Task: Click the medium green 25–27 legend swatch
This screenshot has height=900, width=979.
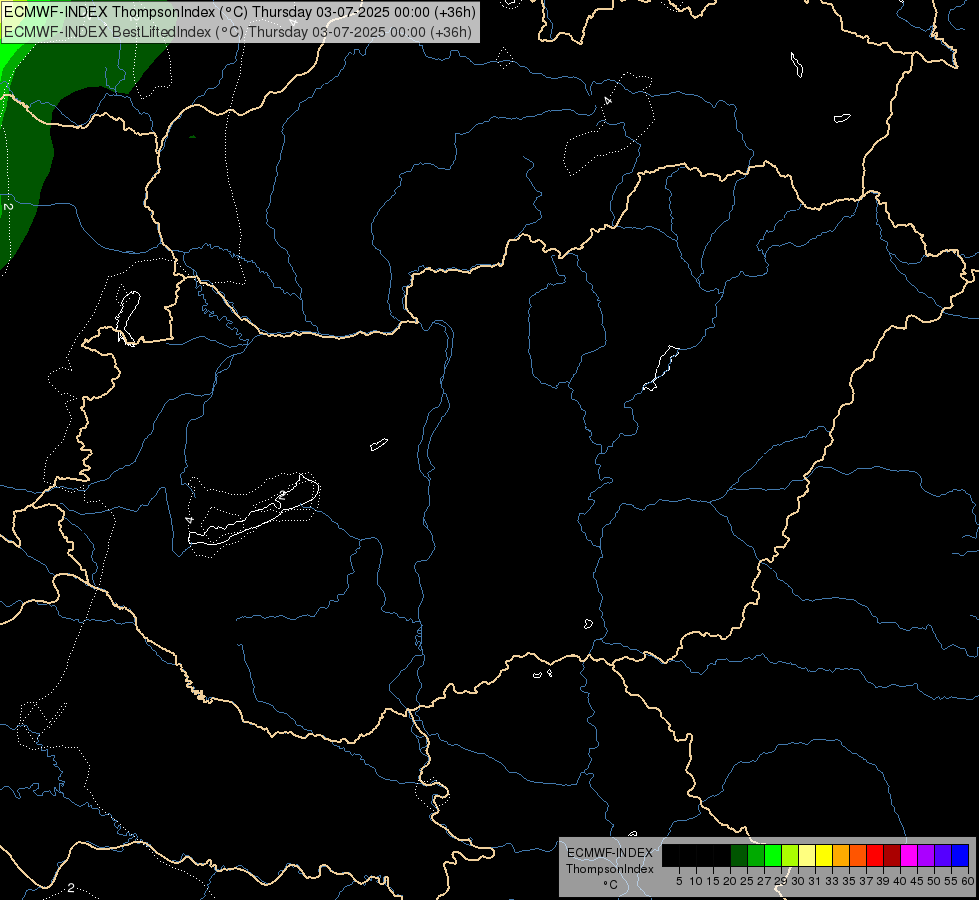Action: coord(756,855)
